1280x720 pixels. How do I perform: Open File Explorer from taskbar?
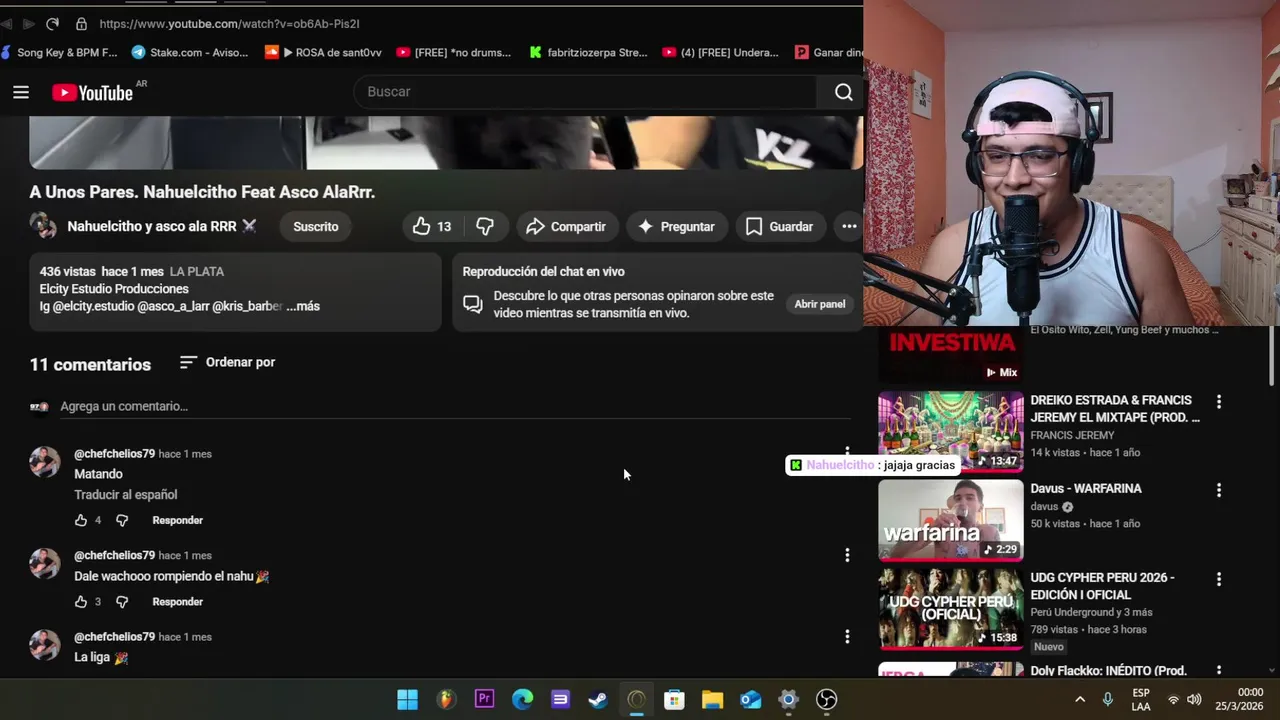point(712,699)
